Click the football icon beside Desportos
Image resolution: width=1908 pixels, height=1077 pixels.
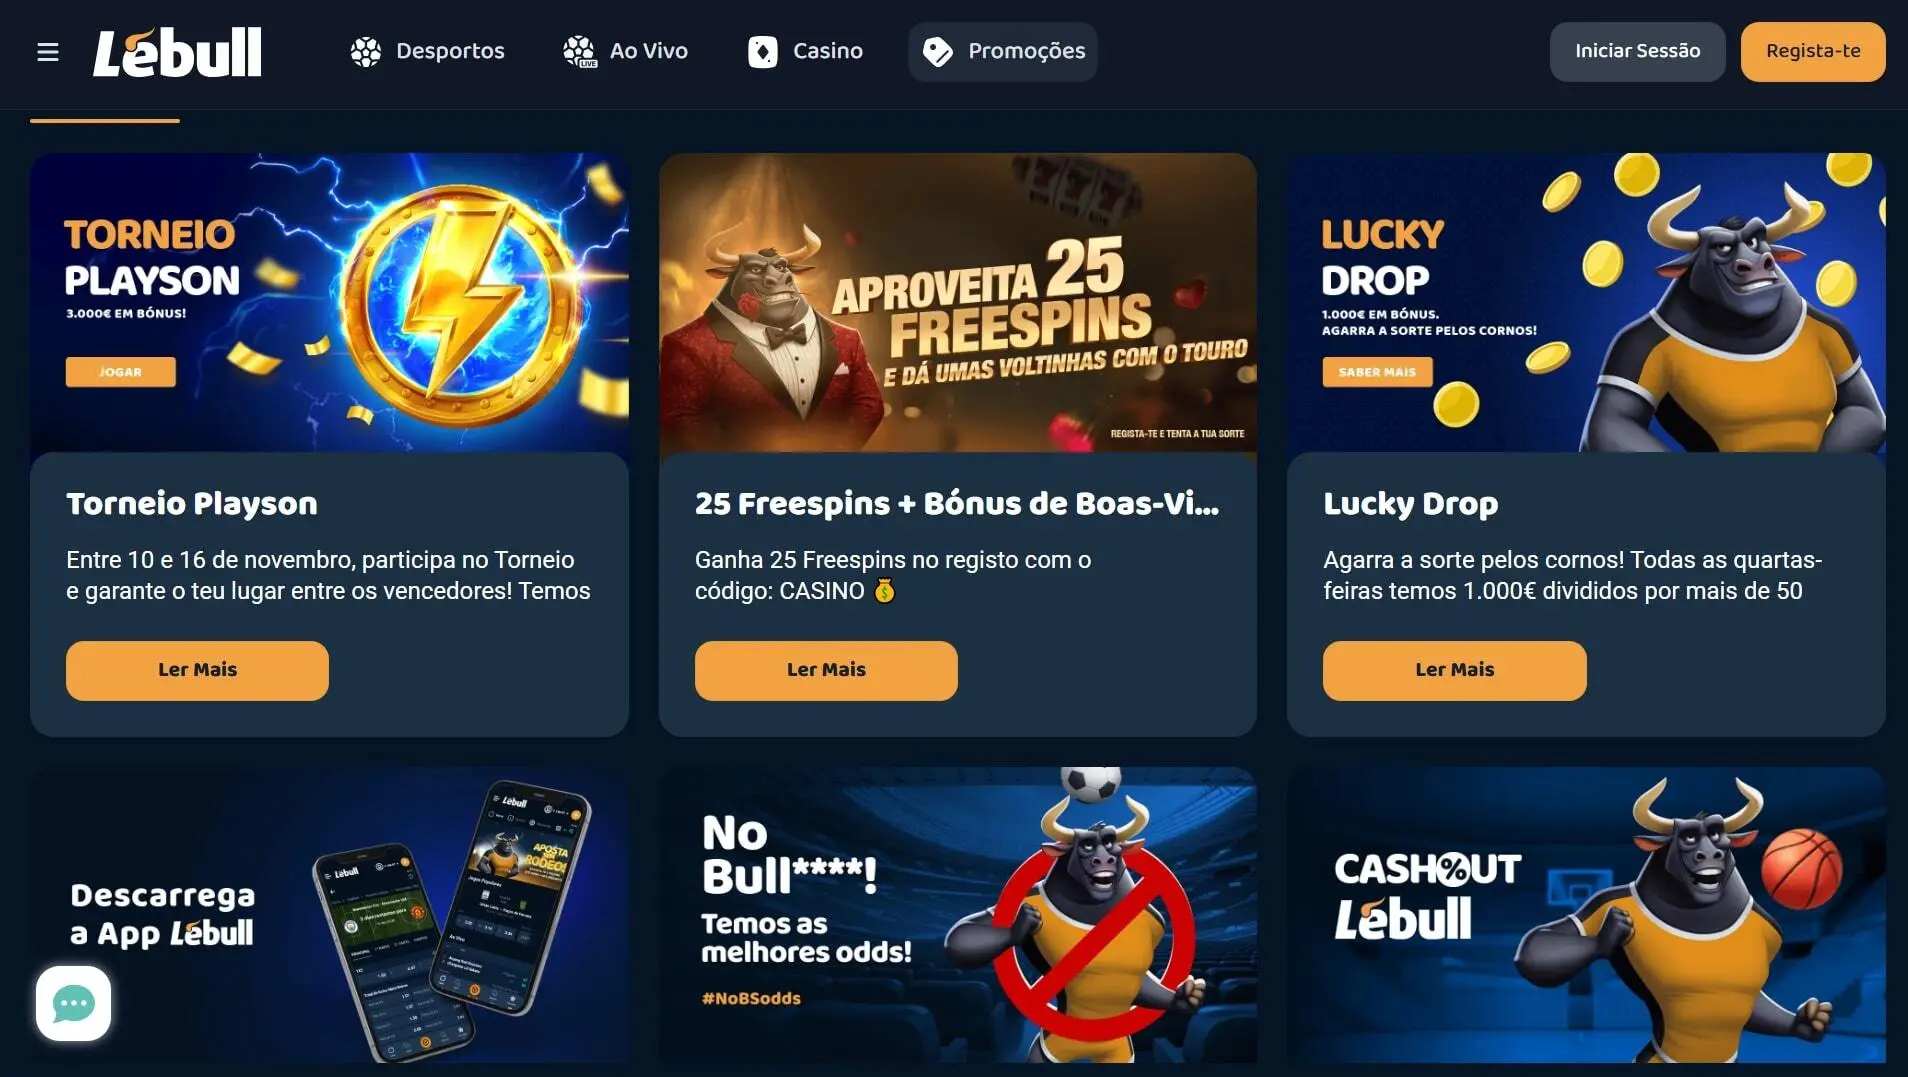(366, 52)
